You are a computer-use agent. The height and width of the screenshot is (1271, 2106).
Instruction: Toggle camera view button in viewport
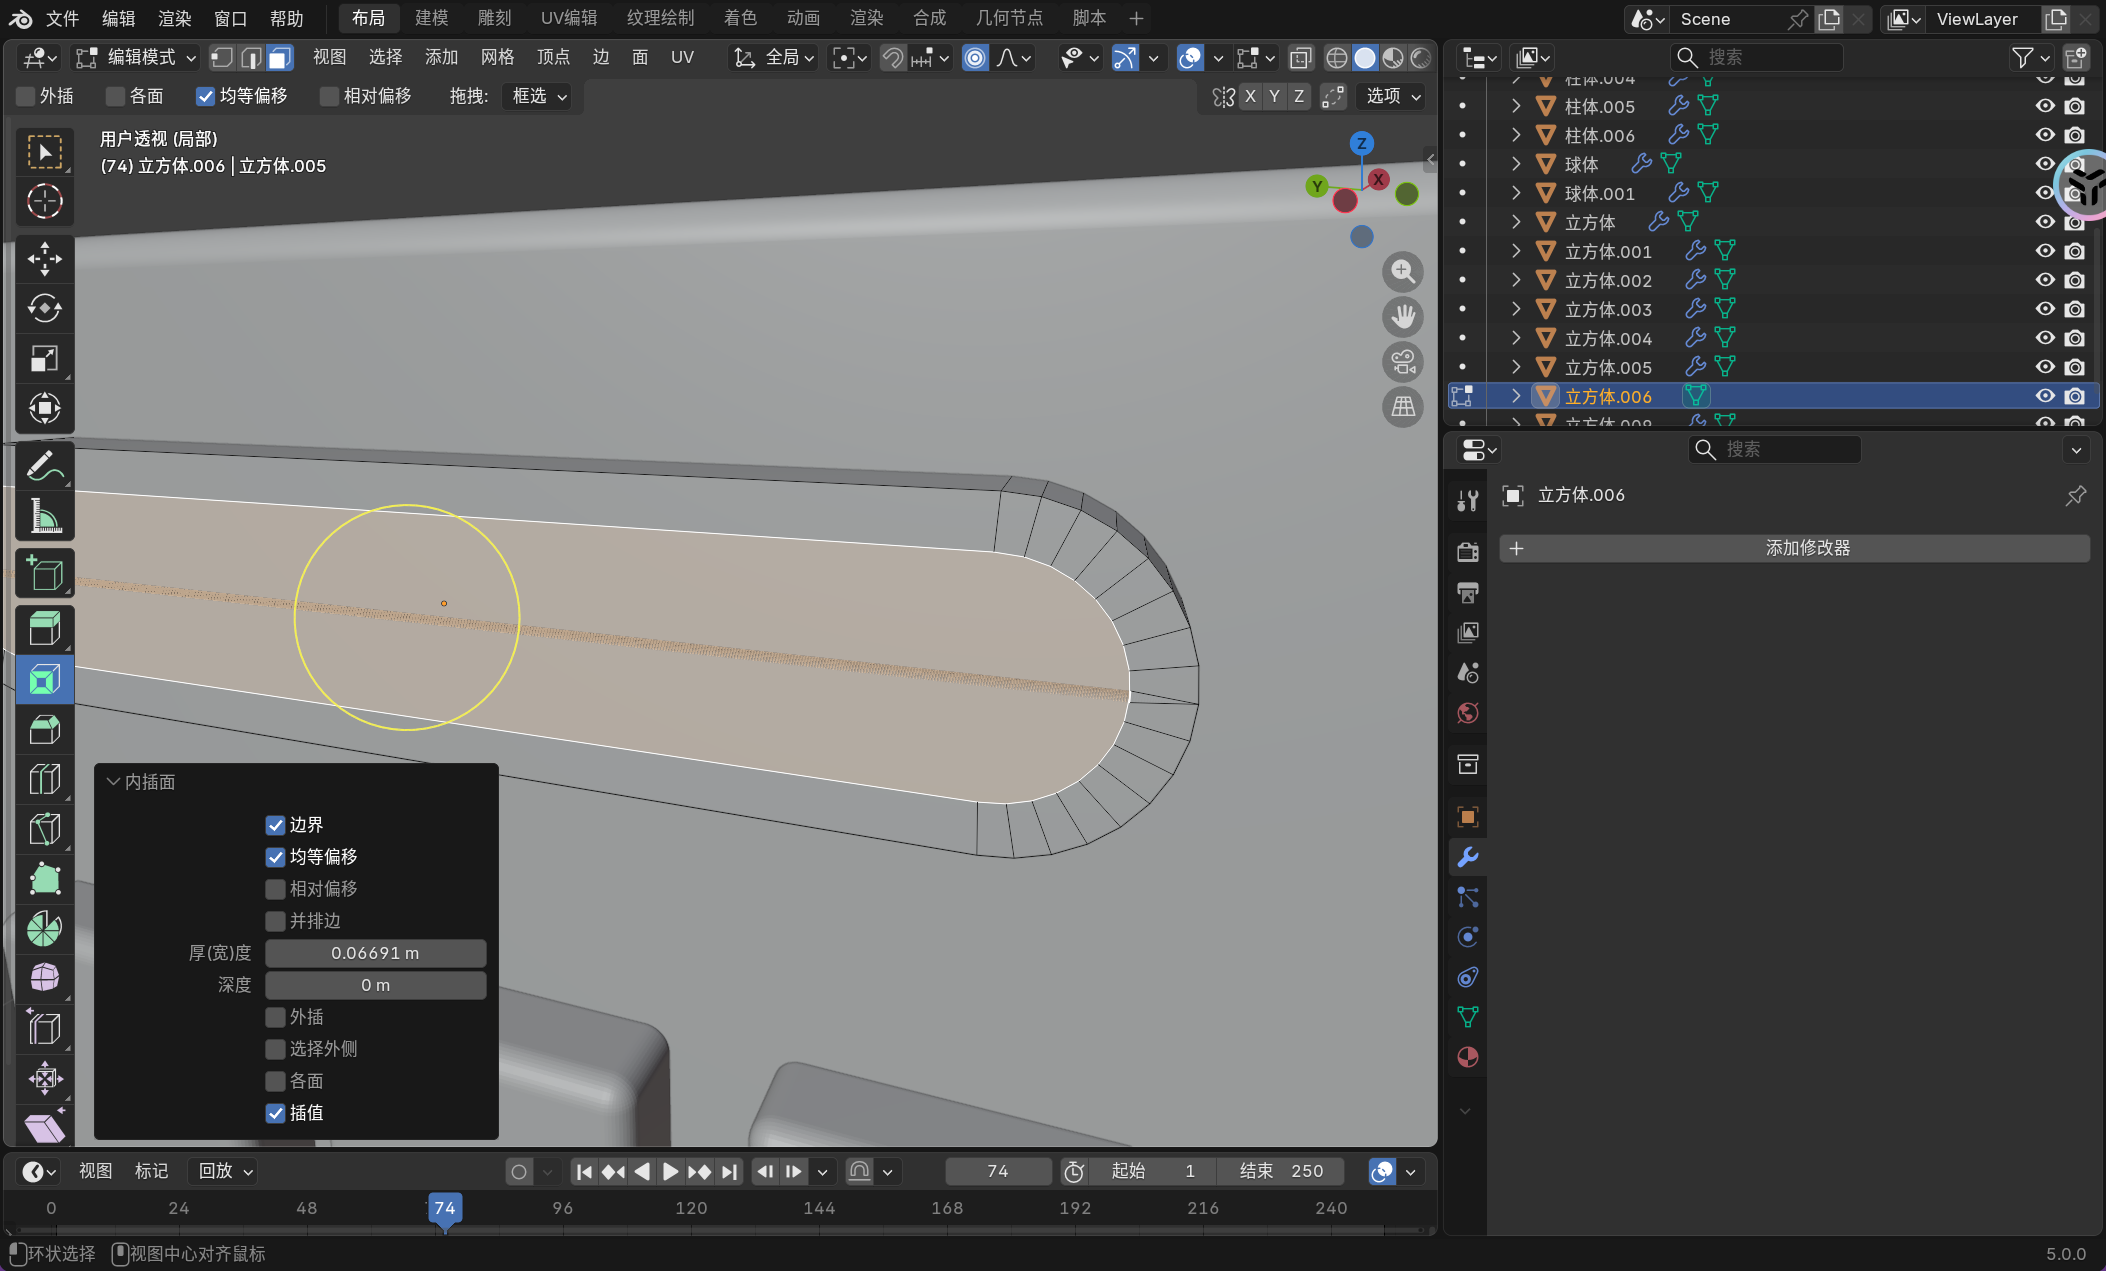[x=1403, y=362]
